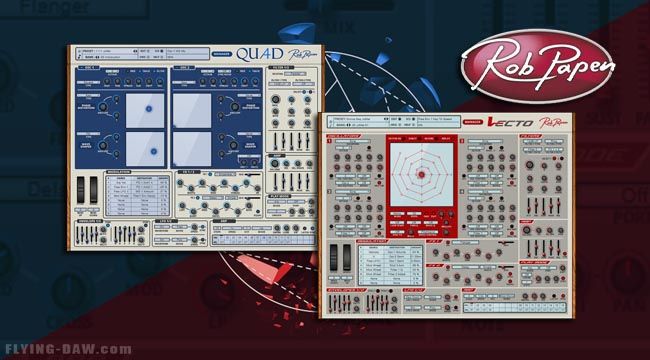Click the QUAD logo title
The width and height of the screenshot is (650, 360).
[260, 54]
